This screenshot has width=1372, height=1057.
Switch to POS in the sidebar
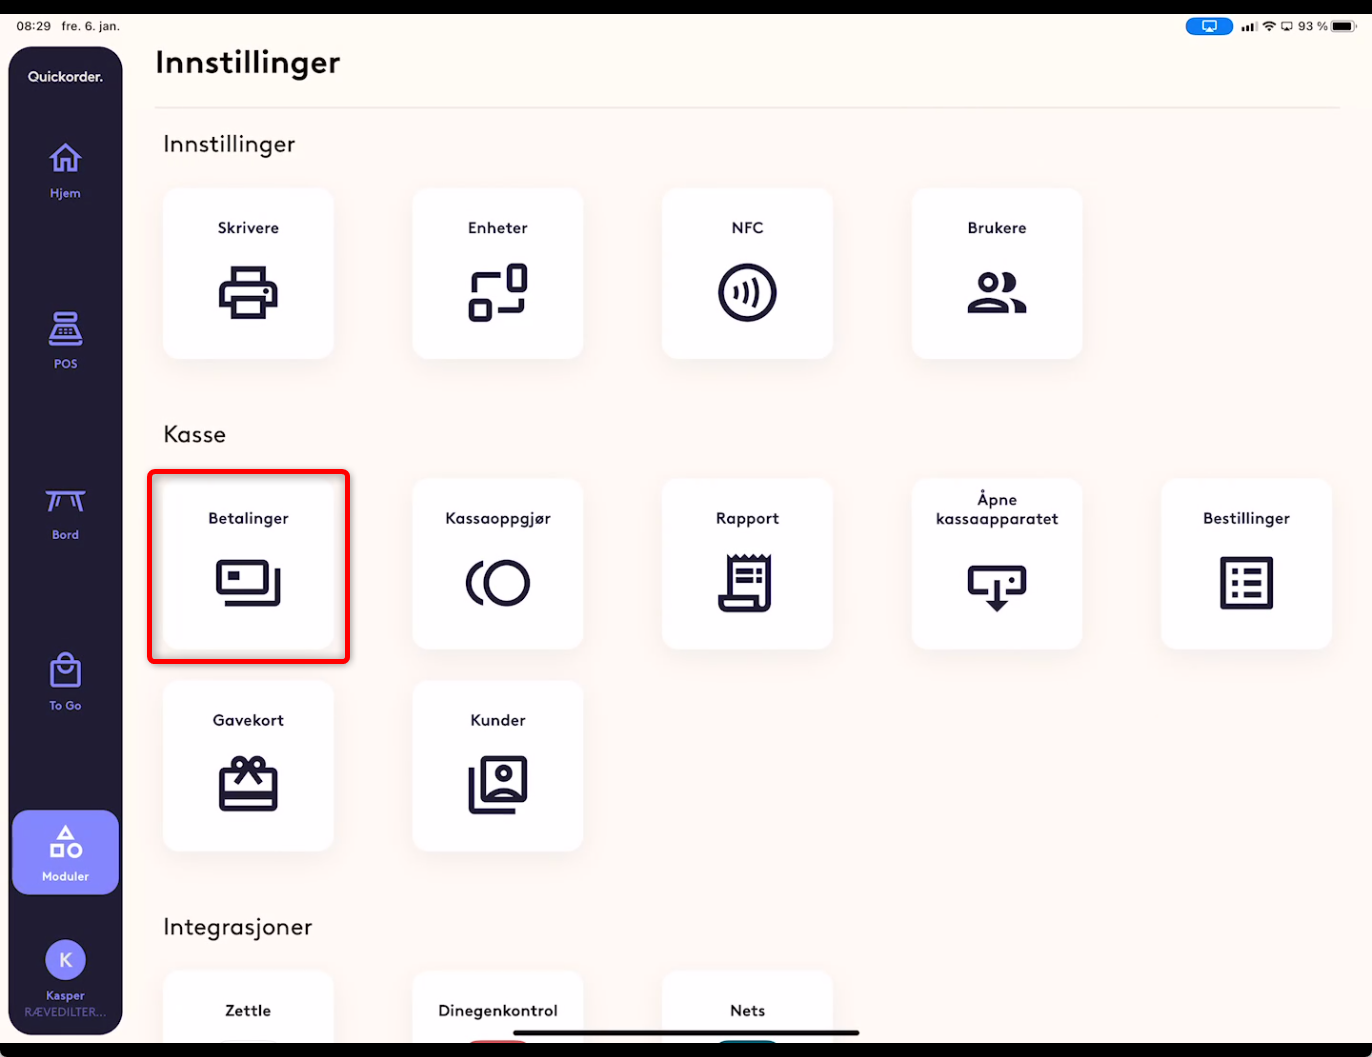(x=65, y=341)
